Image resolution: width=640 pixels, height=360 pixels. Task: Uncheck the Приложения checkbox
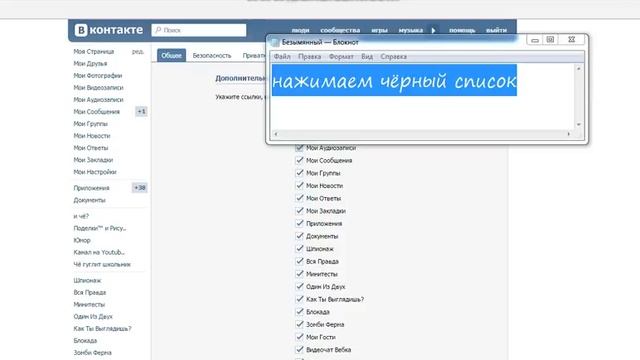point(299,223)
